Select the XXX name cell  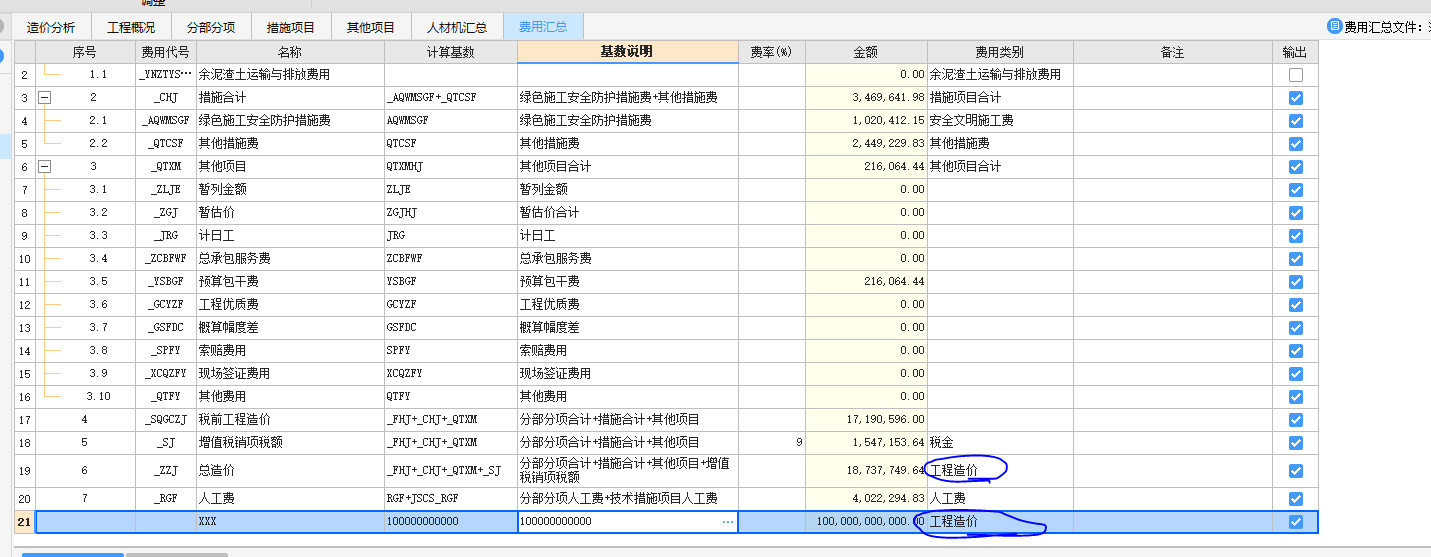290,522
